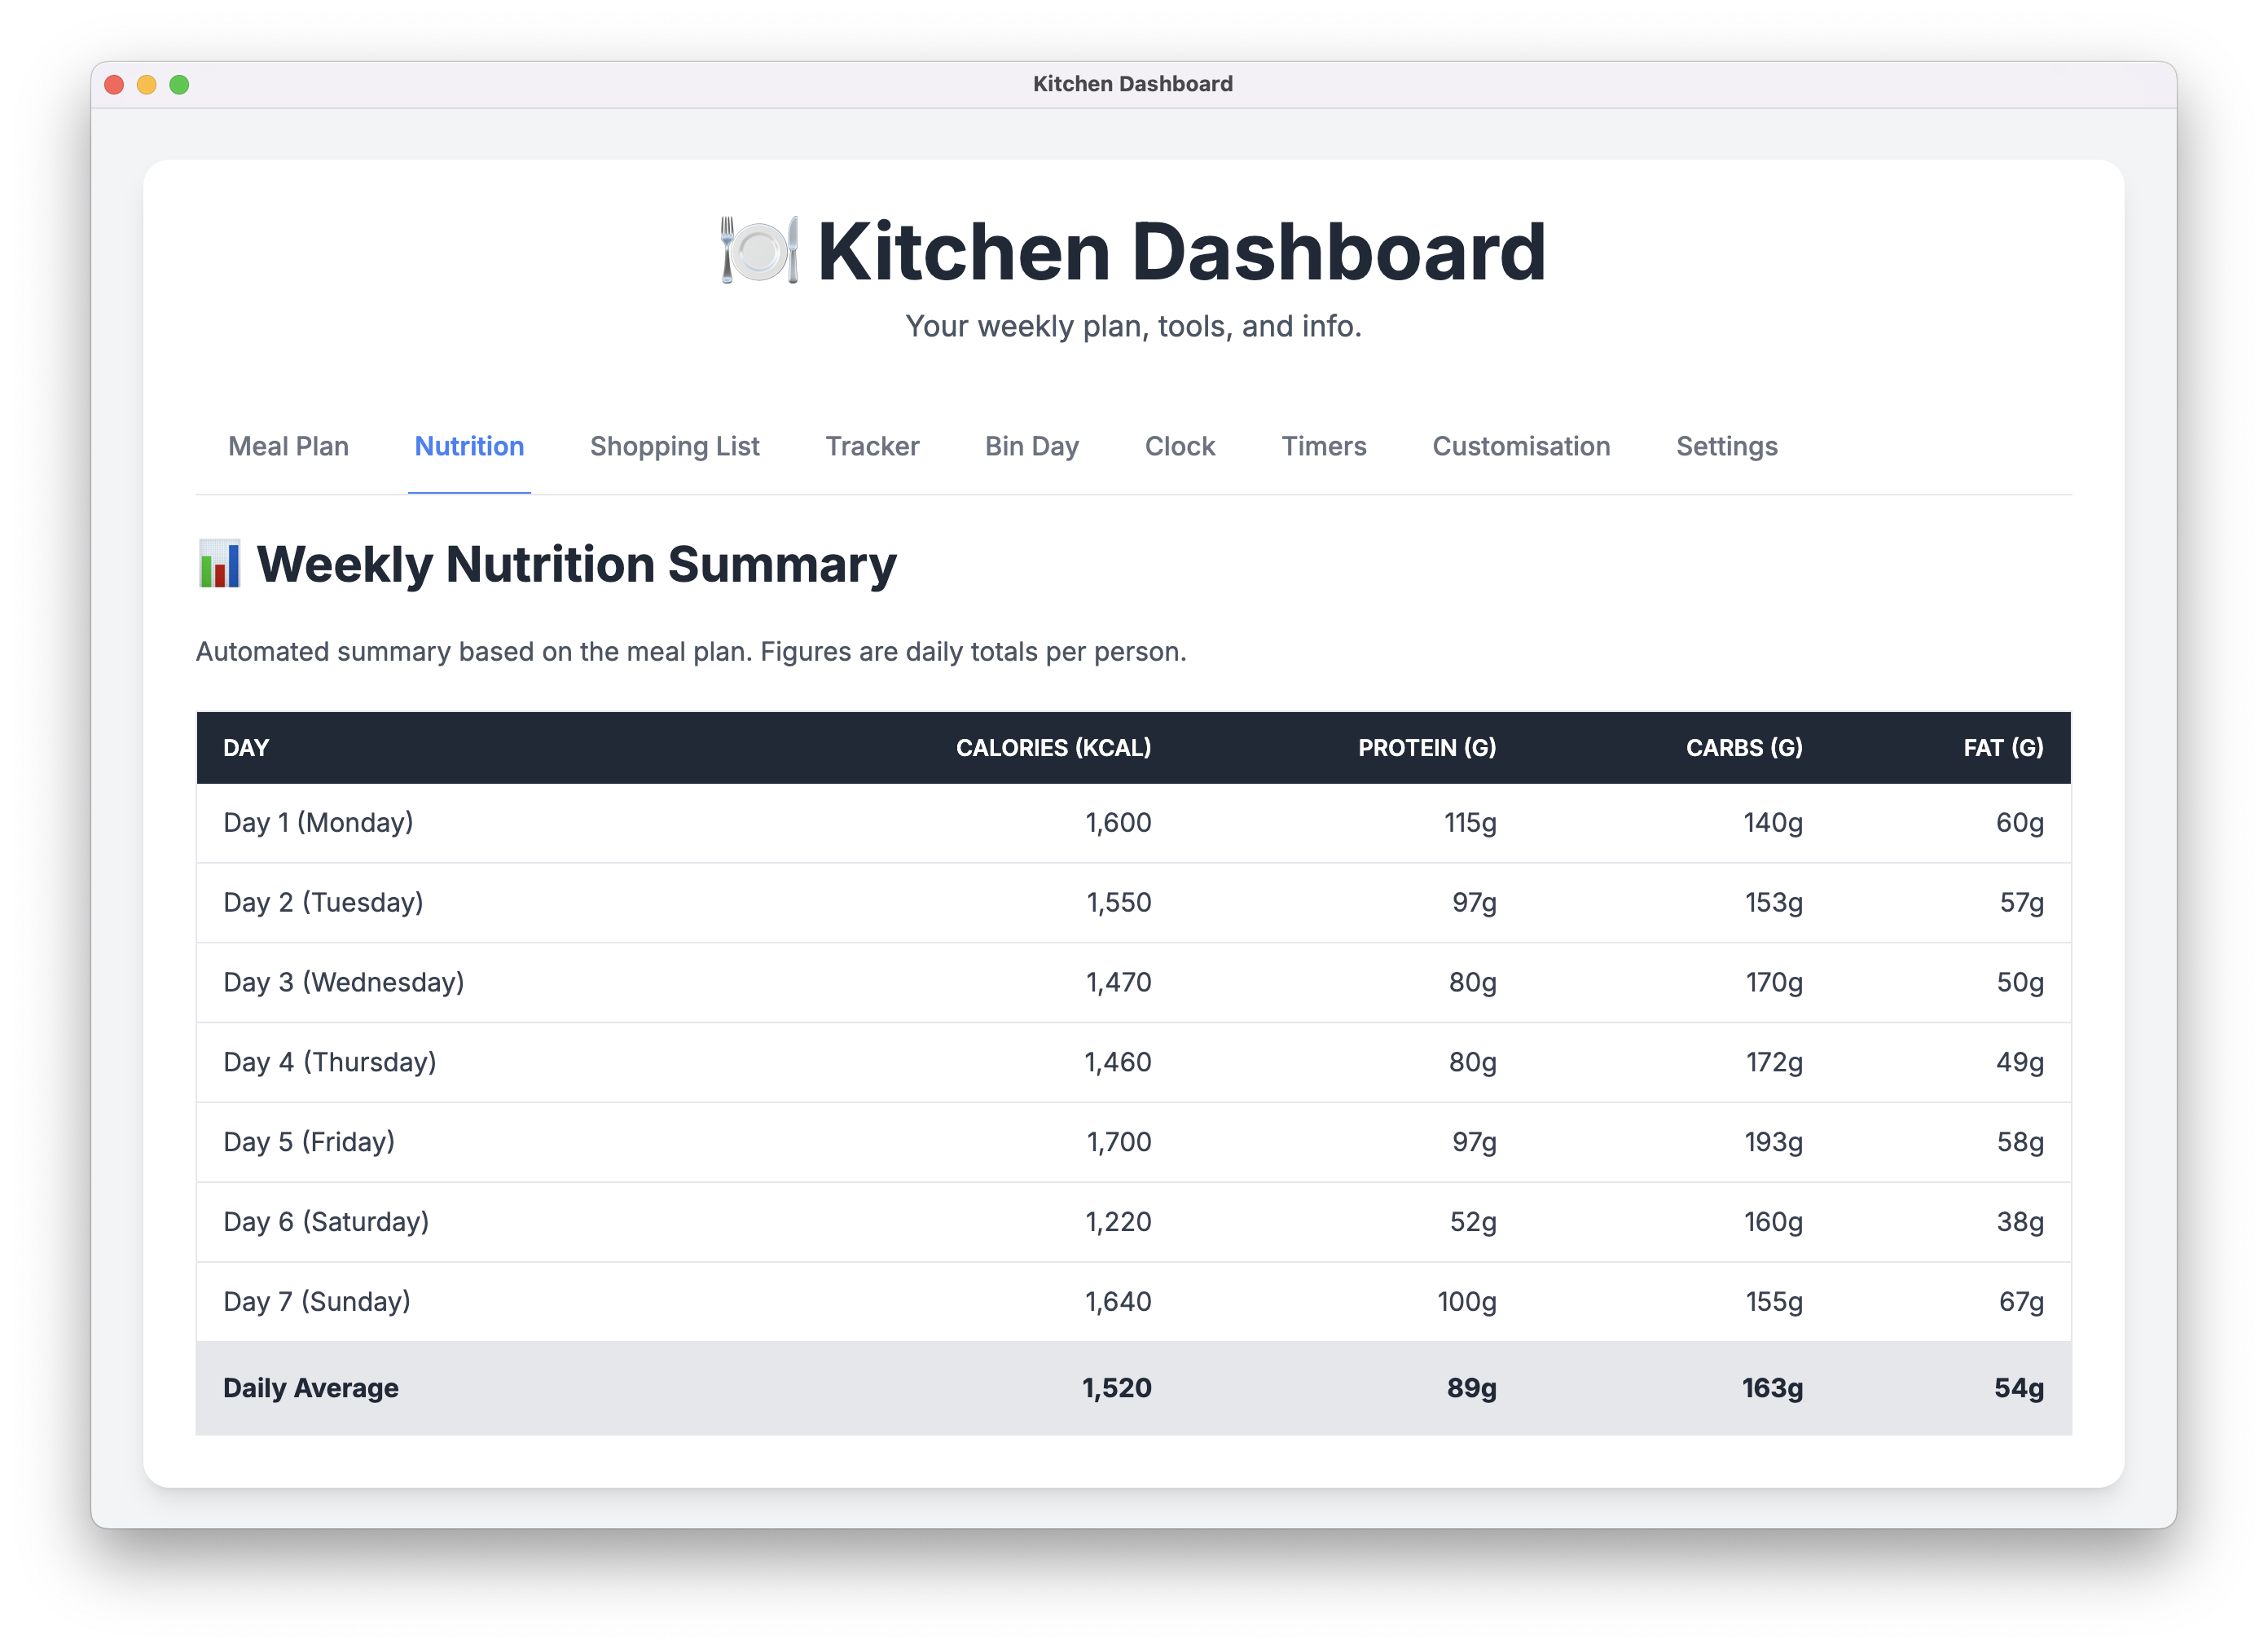The image size is (2268, 1649).
Task: Click Sunday's 155g carbs value
Action: coord(1774,1303)
